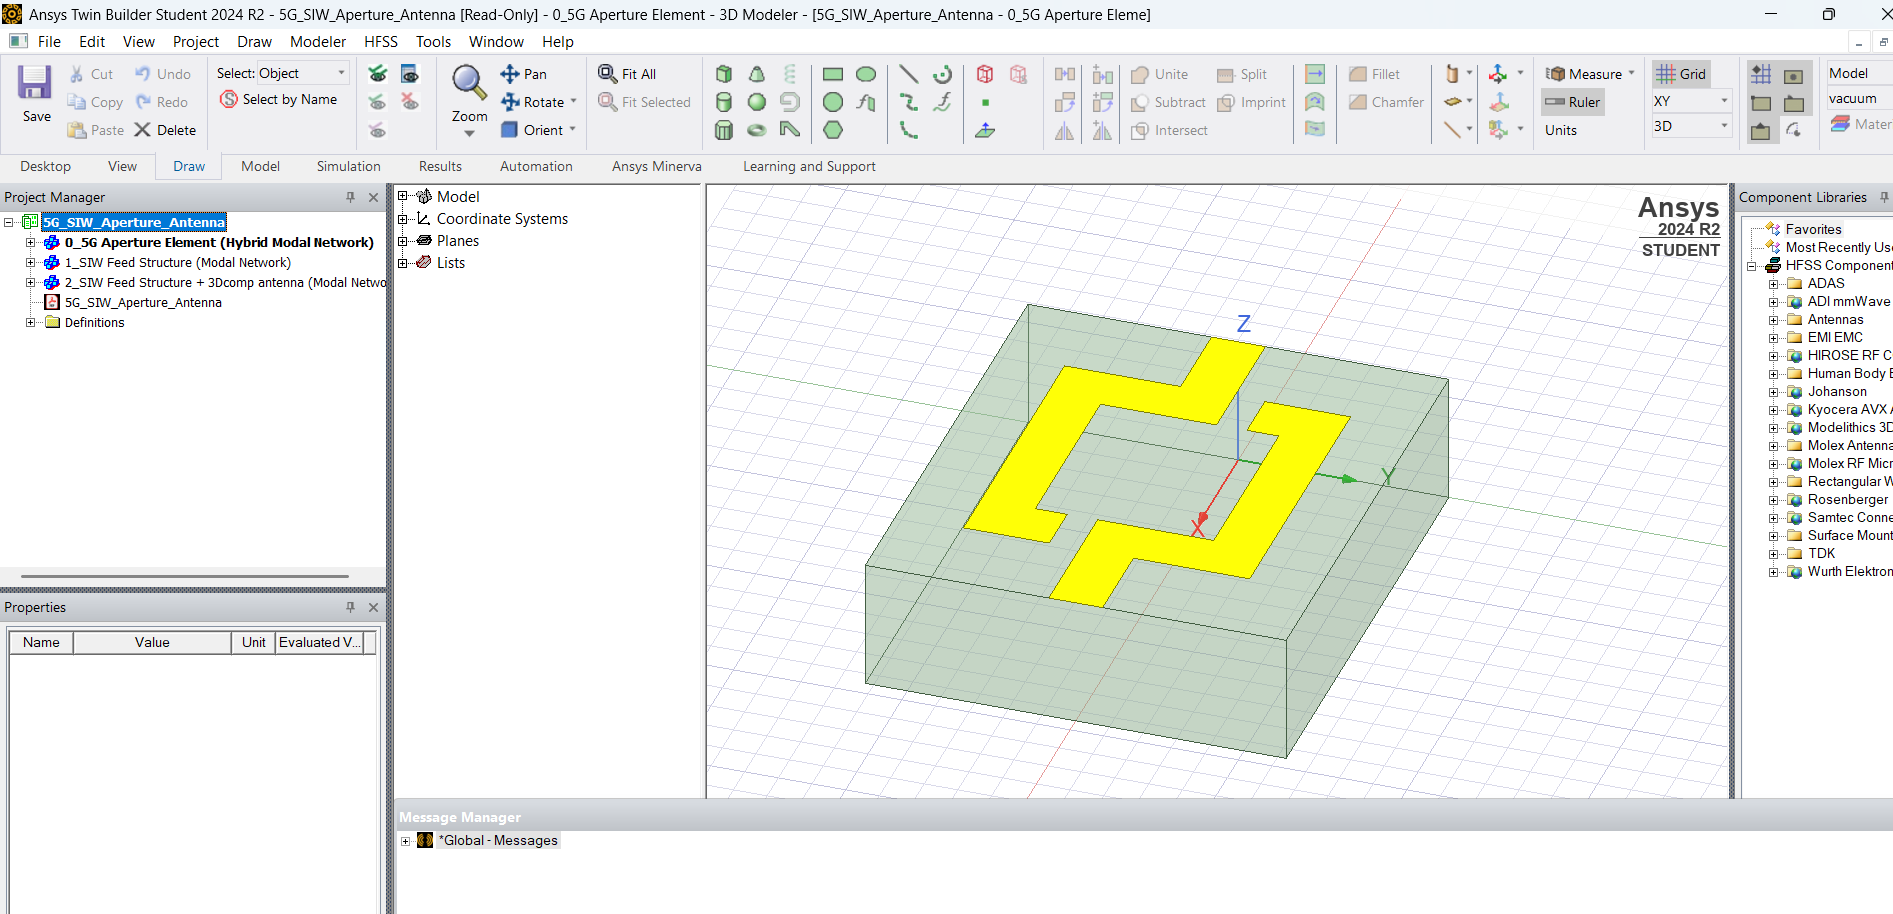Click the Select by Name icon

tap(229, 99)
